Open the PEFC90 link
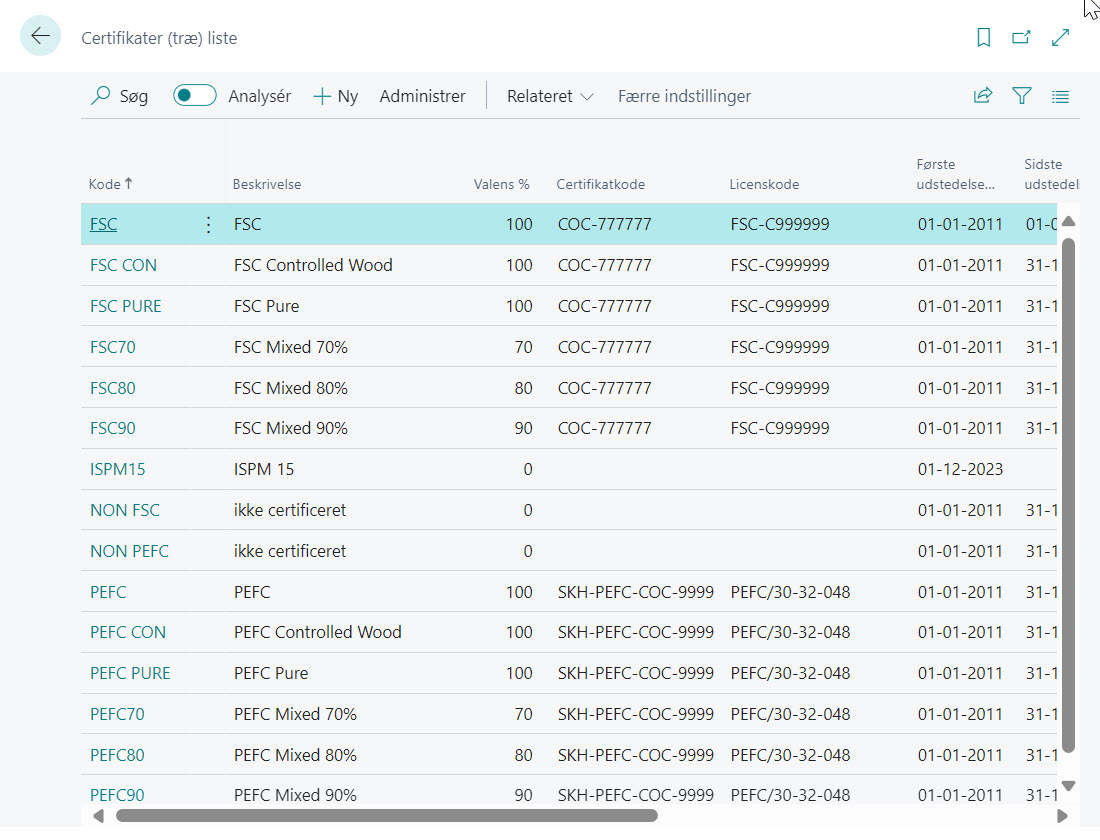This screenshot has height=840, width=1100. (x=117, y=795)
